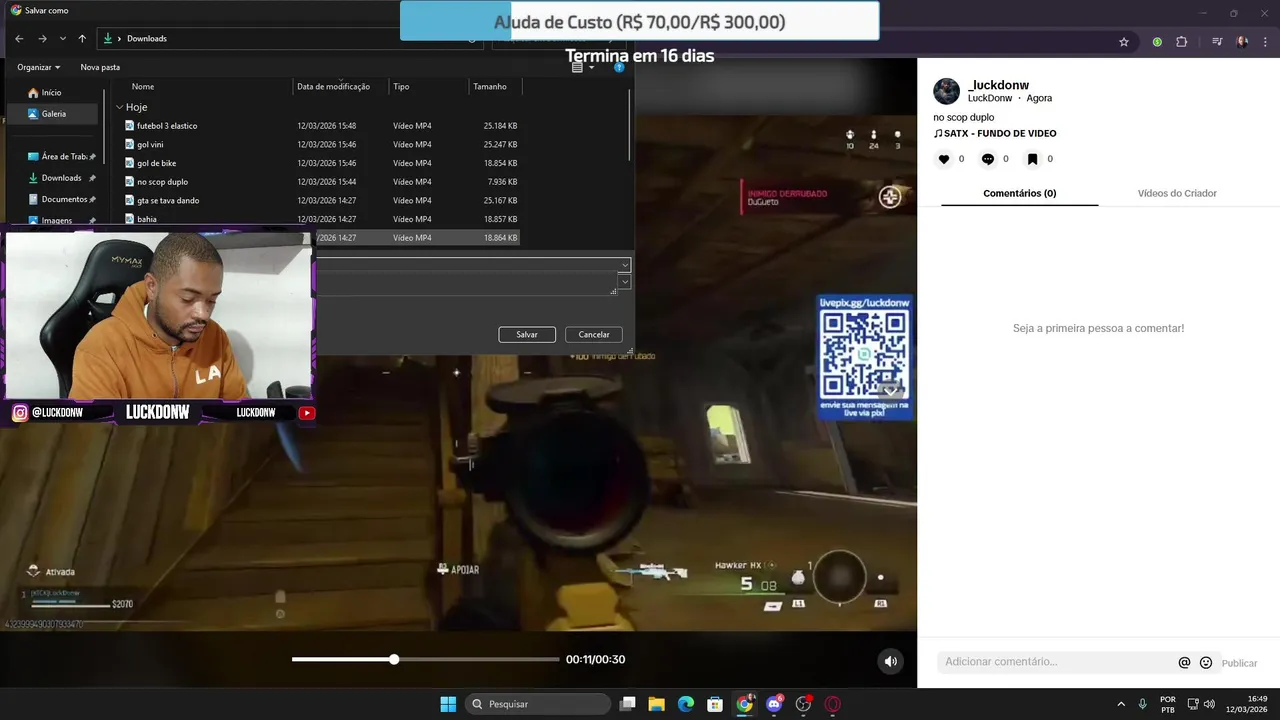Open File Explorer from taskbar
This screenshot has height=720, width=1280.
click(656, 704)
